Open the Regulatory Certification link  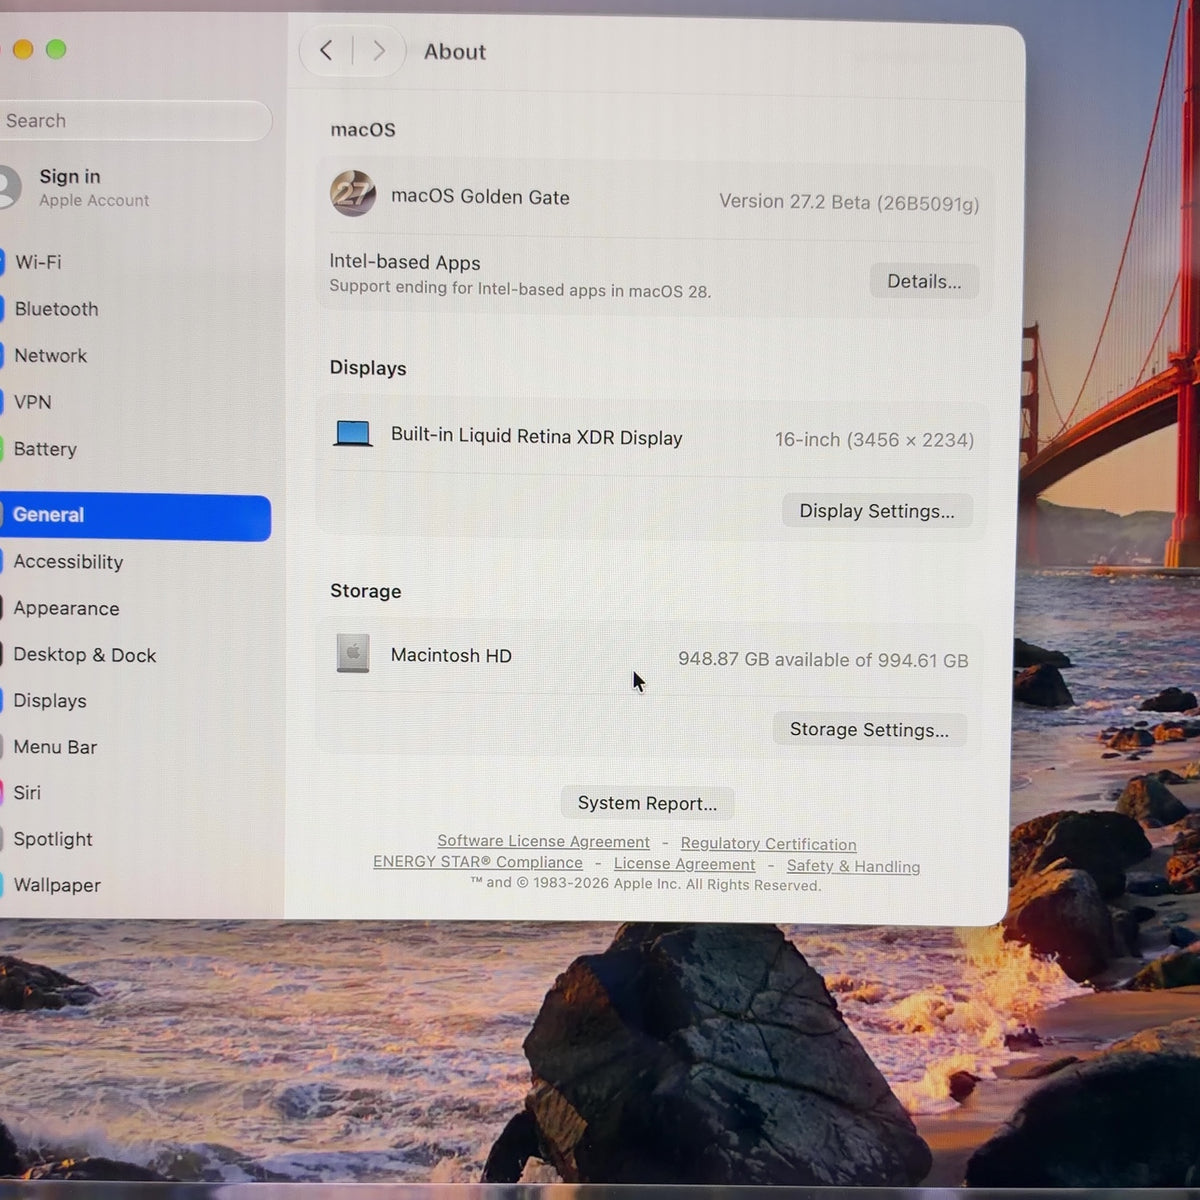coord(768,844)
